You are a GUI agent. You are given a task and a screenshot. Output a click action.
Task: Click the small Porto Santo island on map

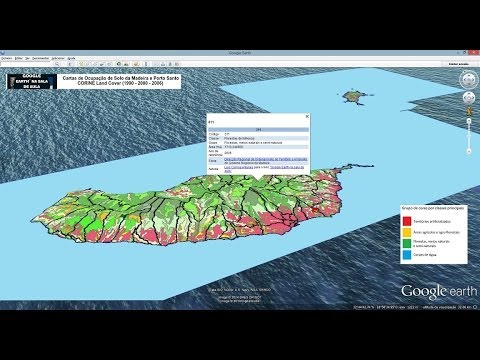coord(354,96)
